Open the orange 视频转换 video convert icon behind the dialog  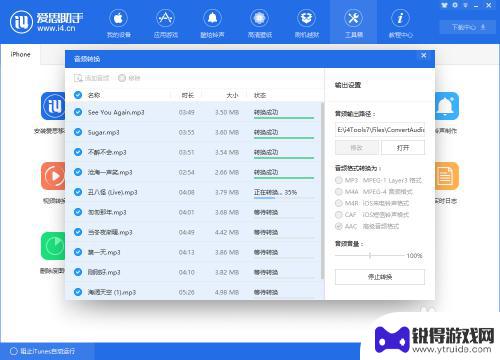53,176
